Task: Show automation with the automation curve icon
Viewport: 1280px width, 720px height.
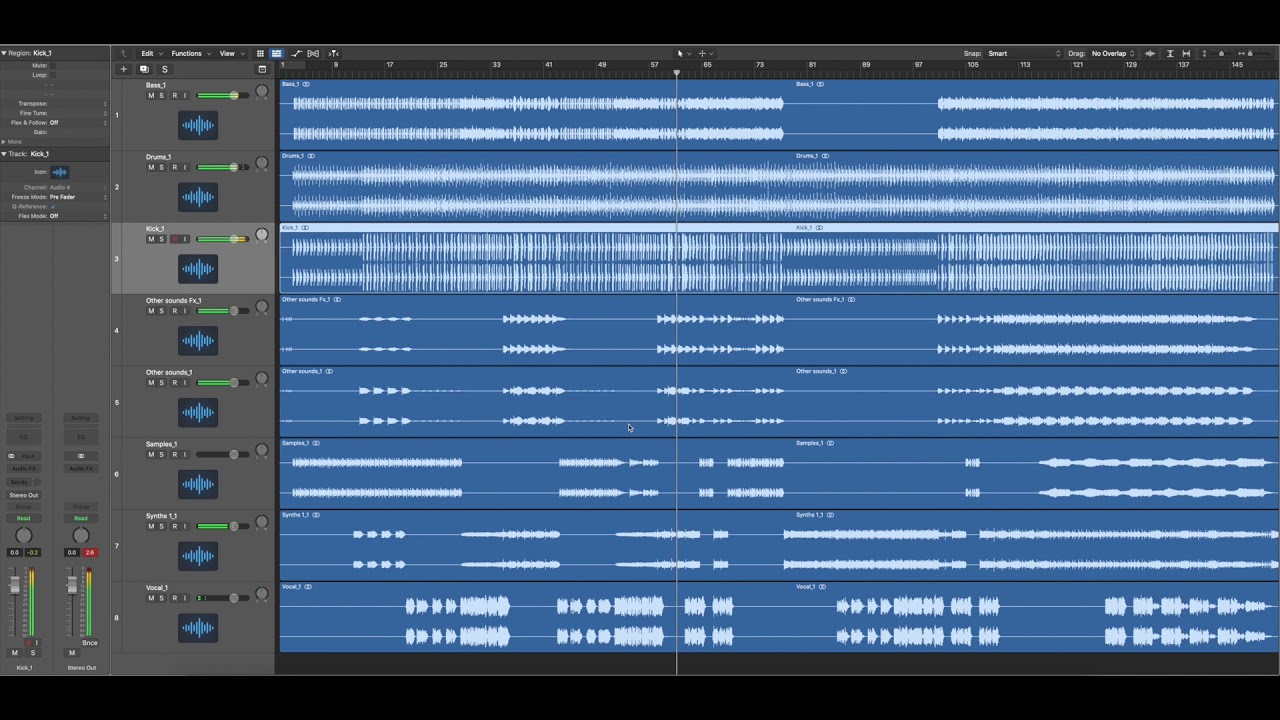Action: 296,53
